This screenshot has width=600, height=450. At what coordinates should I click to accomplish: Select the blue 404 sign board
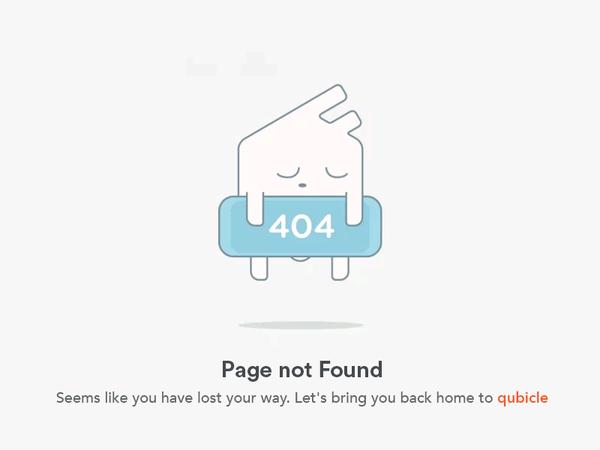(x=300, y=226)
